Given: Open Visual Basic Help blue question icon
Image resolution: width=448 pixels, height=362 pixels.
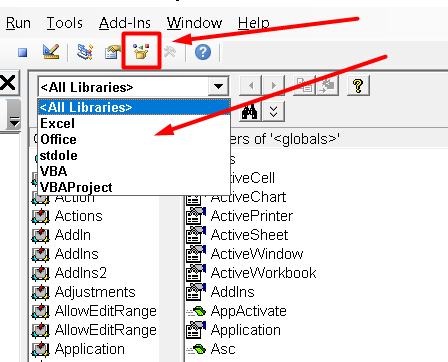Looking at the screenshot, I should pyautogui.click(x=203, y=52).
